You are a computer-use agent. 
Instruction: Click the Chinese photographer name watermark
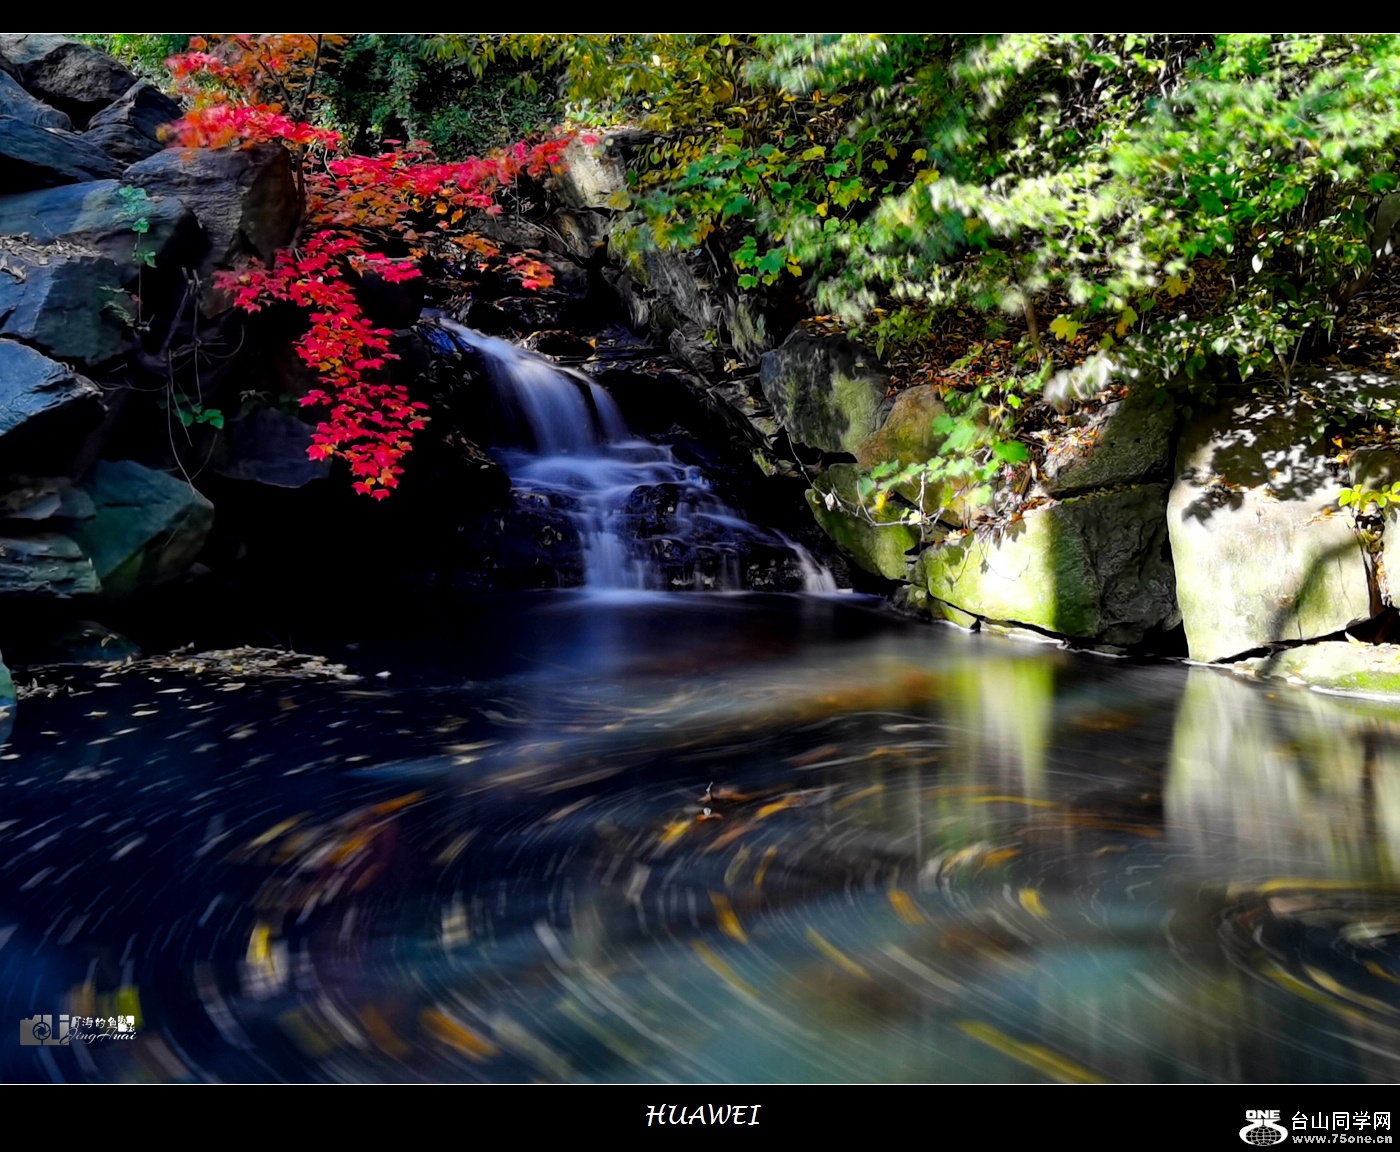click(x=93, y=1023)
